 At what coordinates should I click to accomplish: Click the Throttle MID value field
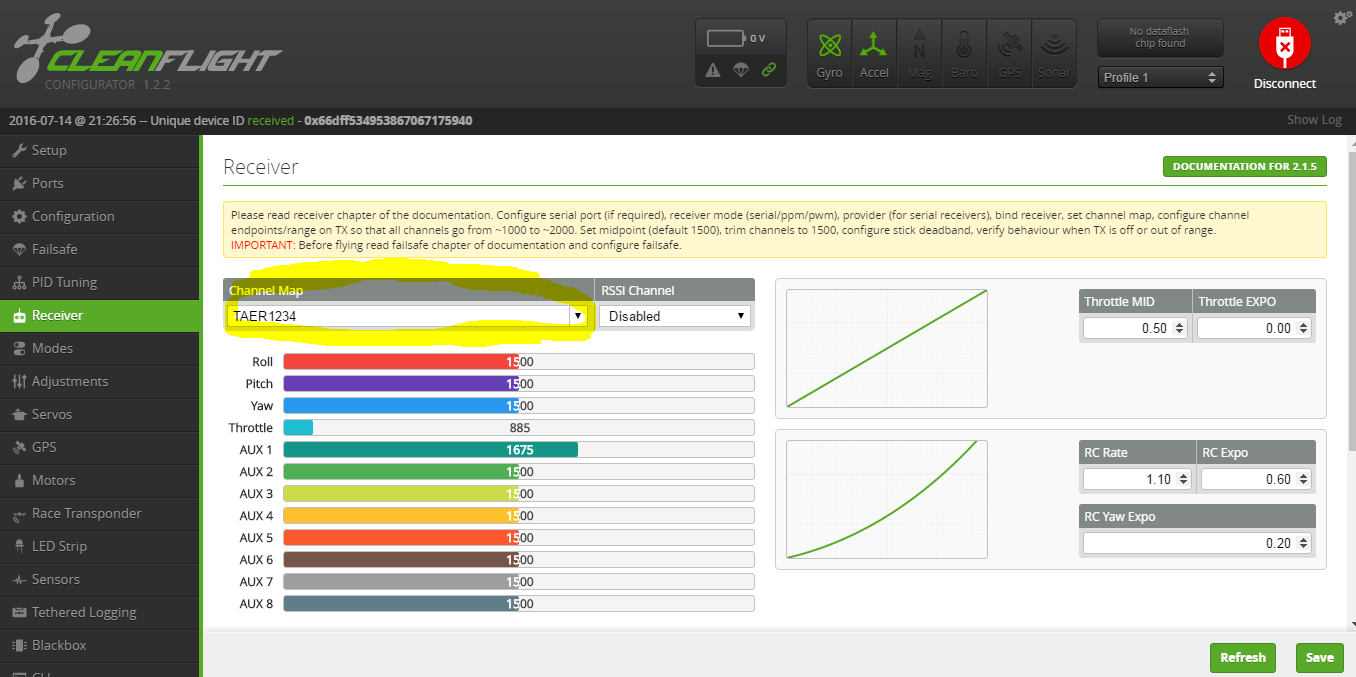tap(1135, 328)
